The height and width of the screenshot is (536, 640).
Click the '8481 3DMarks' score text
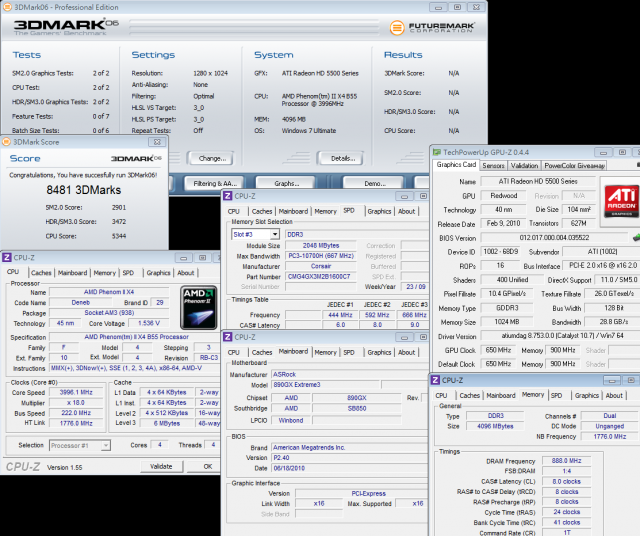click(x=84, y=190)
